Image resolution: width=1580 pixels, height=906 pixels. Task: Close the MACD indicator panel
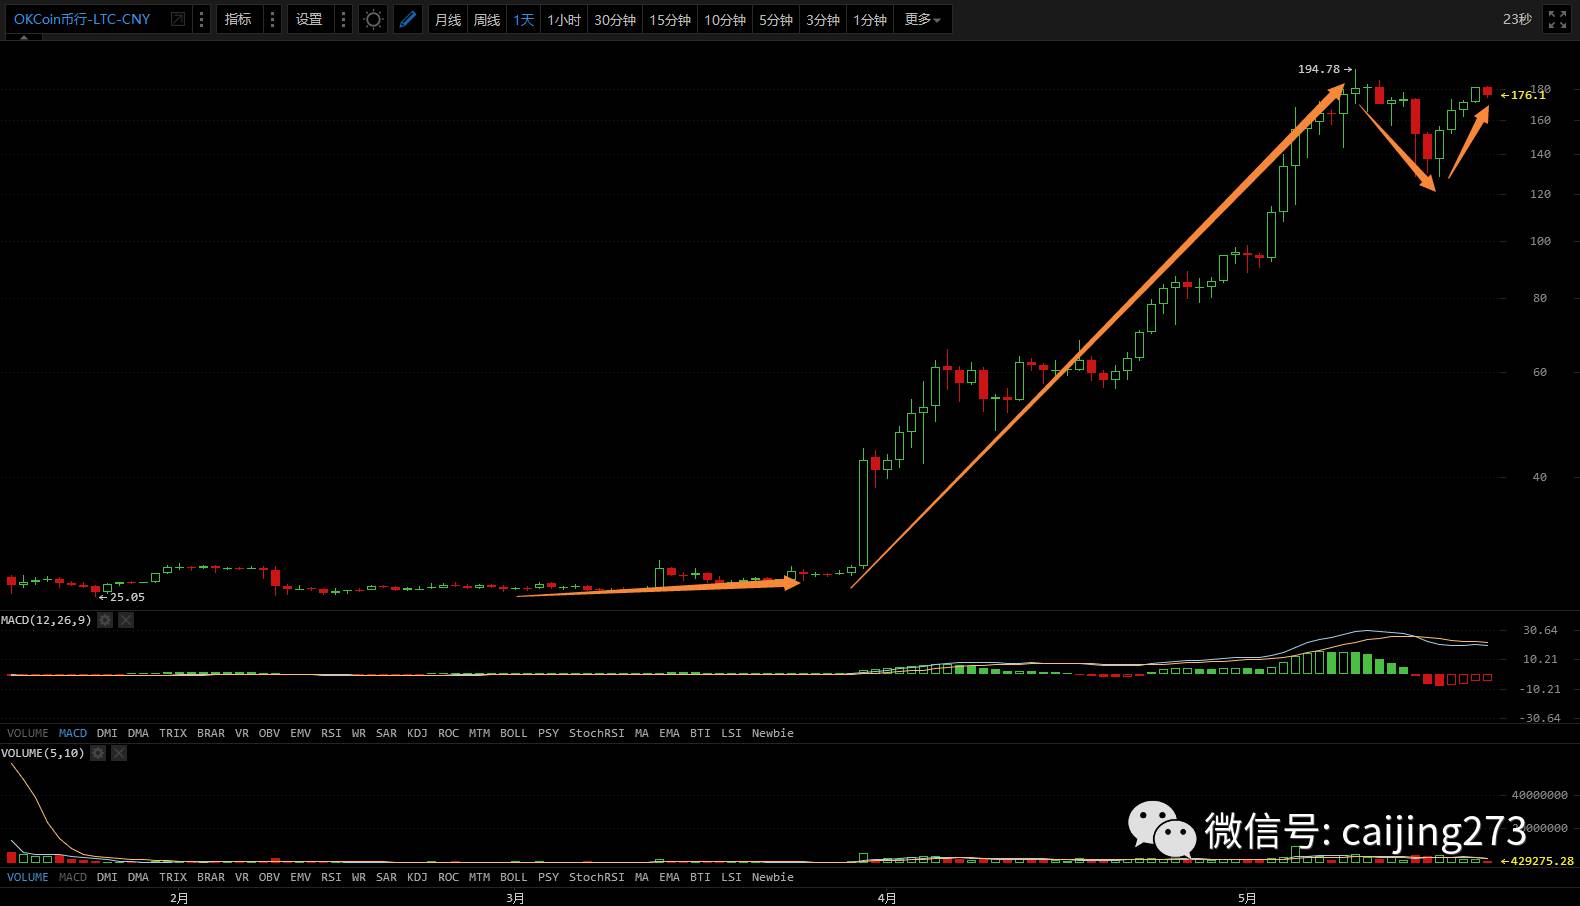pos(126,620)
